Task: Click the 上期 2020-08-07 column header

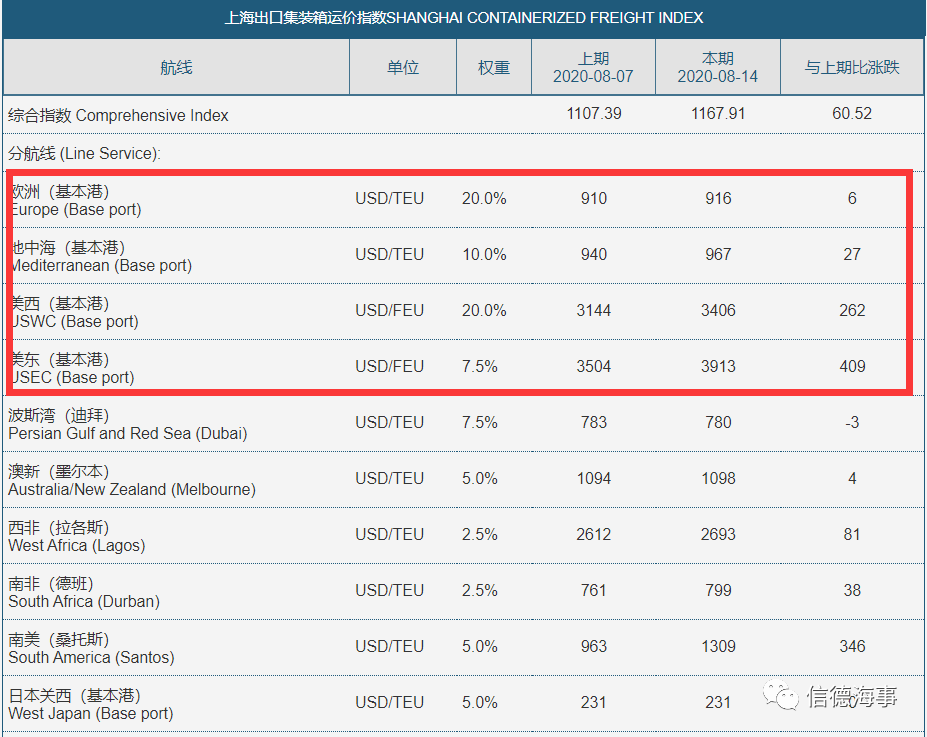Action: (594, 68)
